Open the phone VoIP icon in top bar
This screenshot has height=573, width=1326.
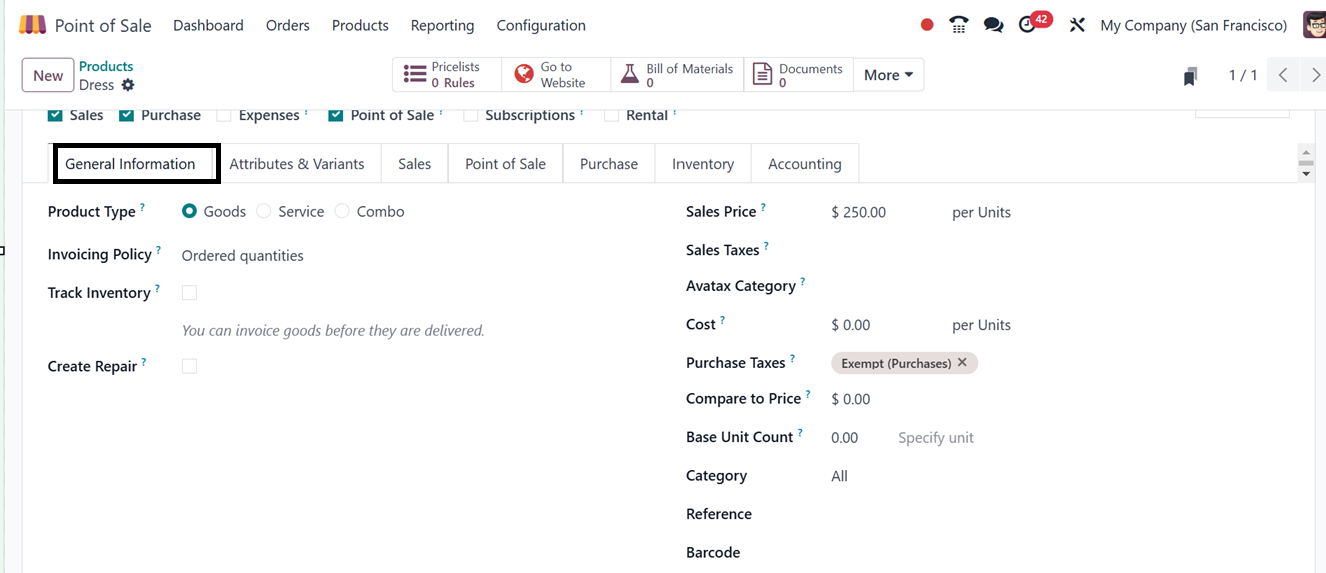[x=959, y=25]
